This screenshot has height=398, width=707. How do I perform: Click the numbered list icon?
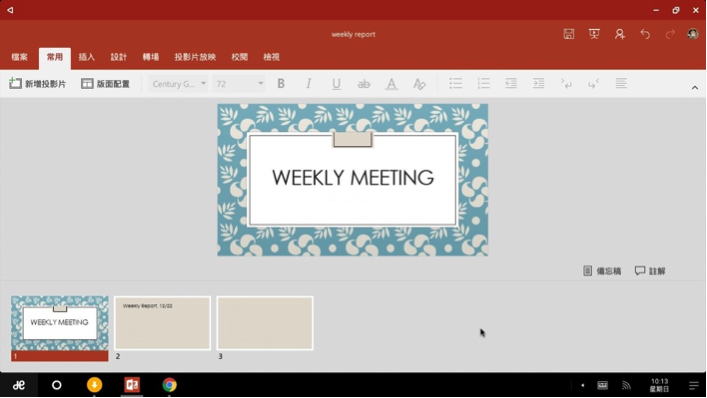pyautogui.click(x=483, y=83)
